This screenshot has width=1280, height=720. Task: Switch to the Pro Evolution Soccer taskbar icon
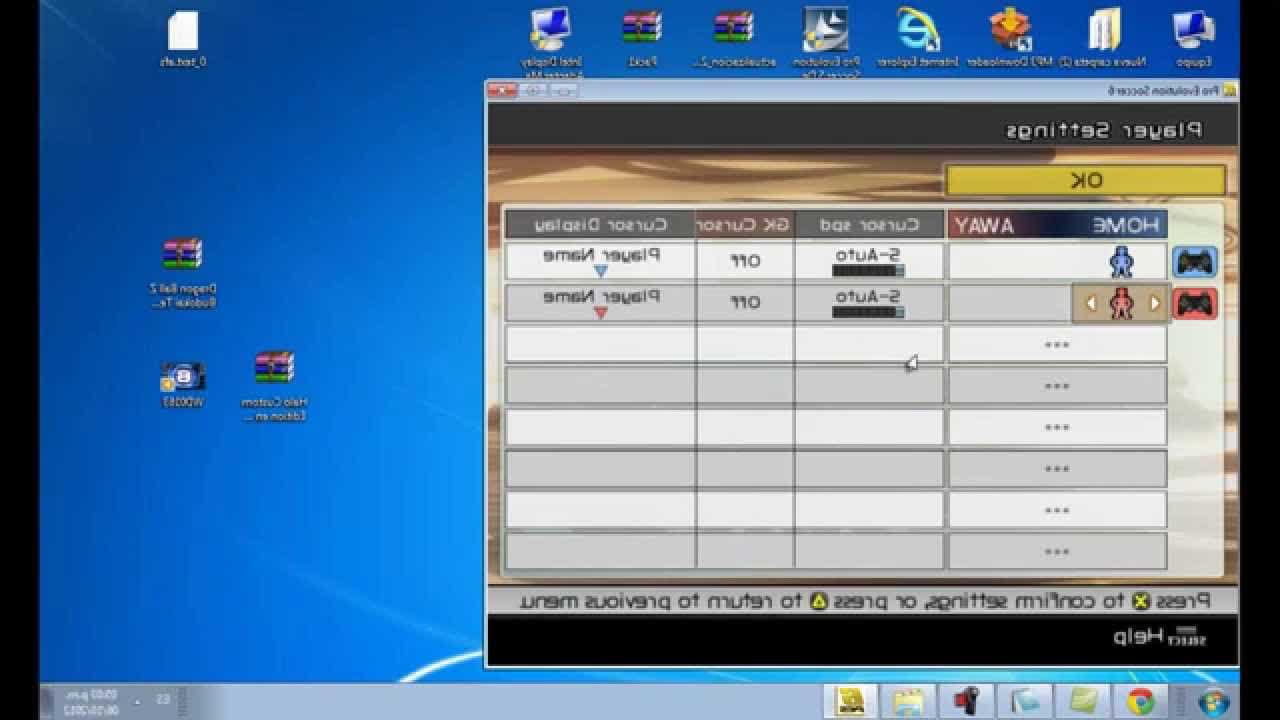click(852, 701)
